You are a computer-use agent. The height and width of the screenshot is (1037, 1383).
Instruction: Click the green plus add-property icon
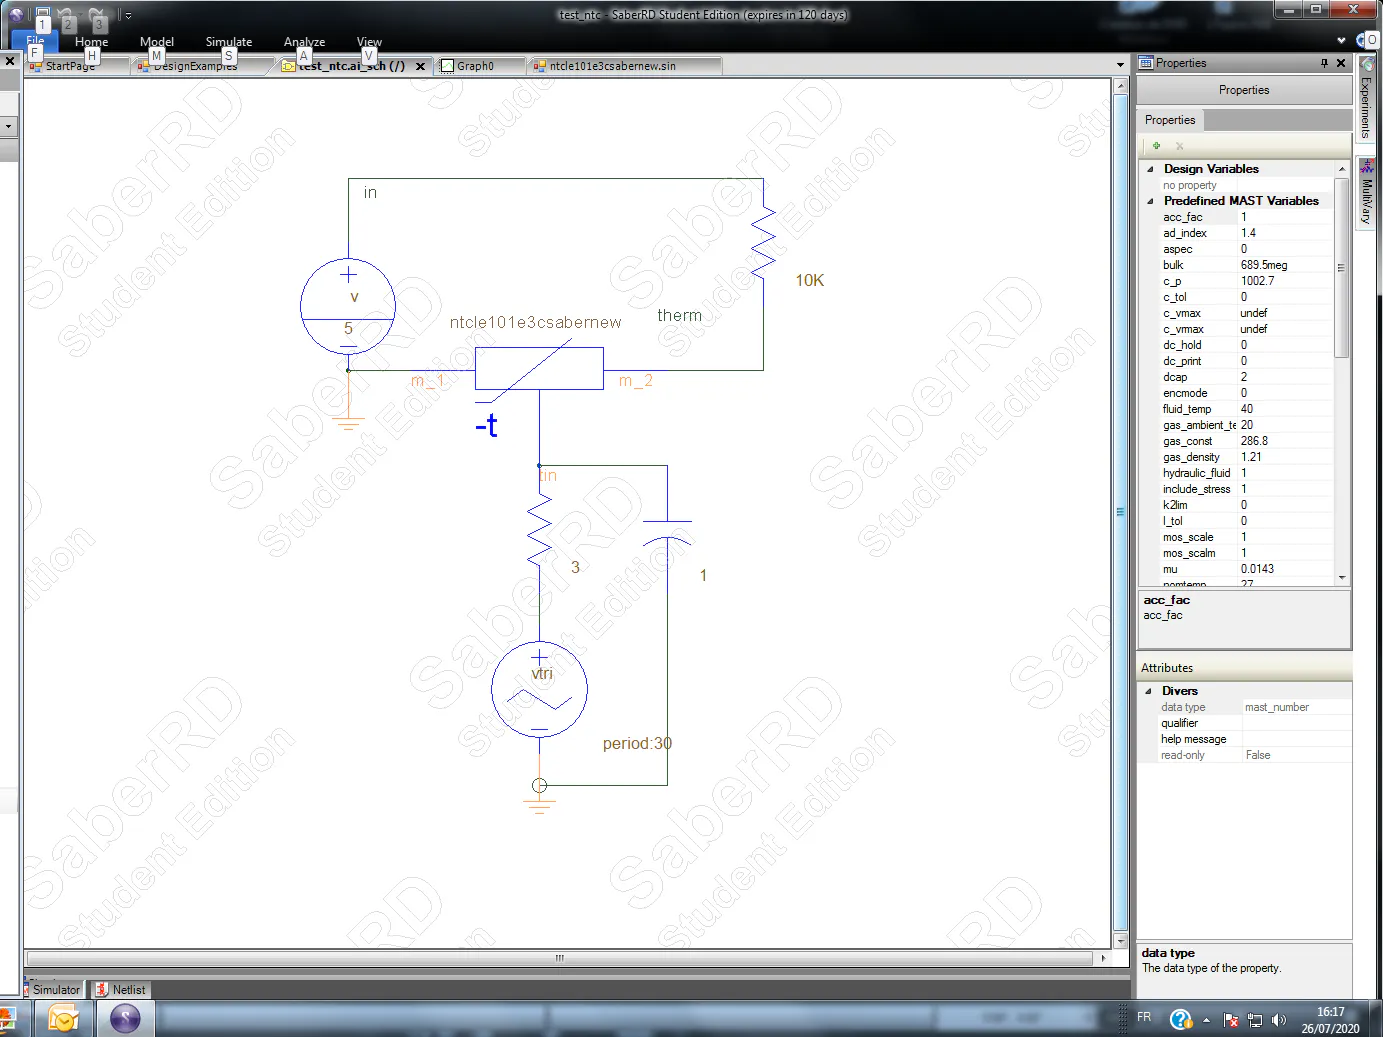(1156, 146)
